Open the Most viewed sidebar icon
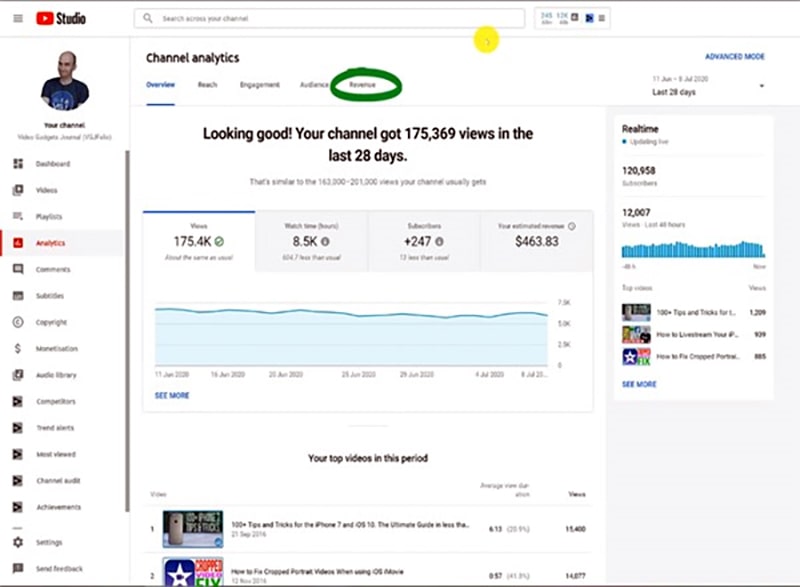Screen dimensions: 800x587 [x=18, y=454]
